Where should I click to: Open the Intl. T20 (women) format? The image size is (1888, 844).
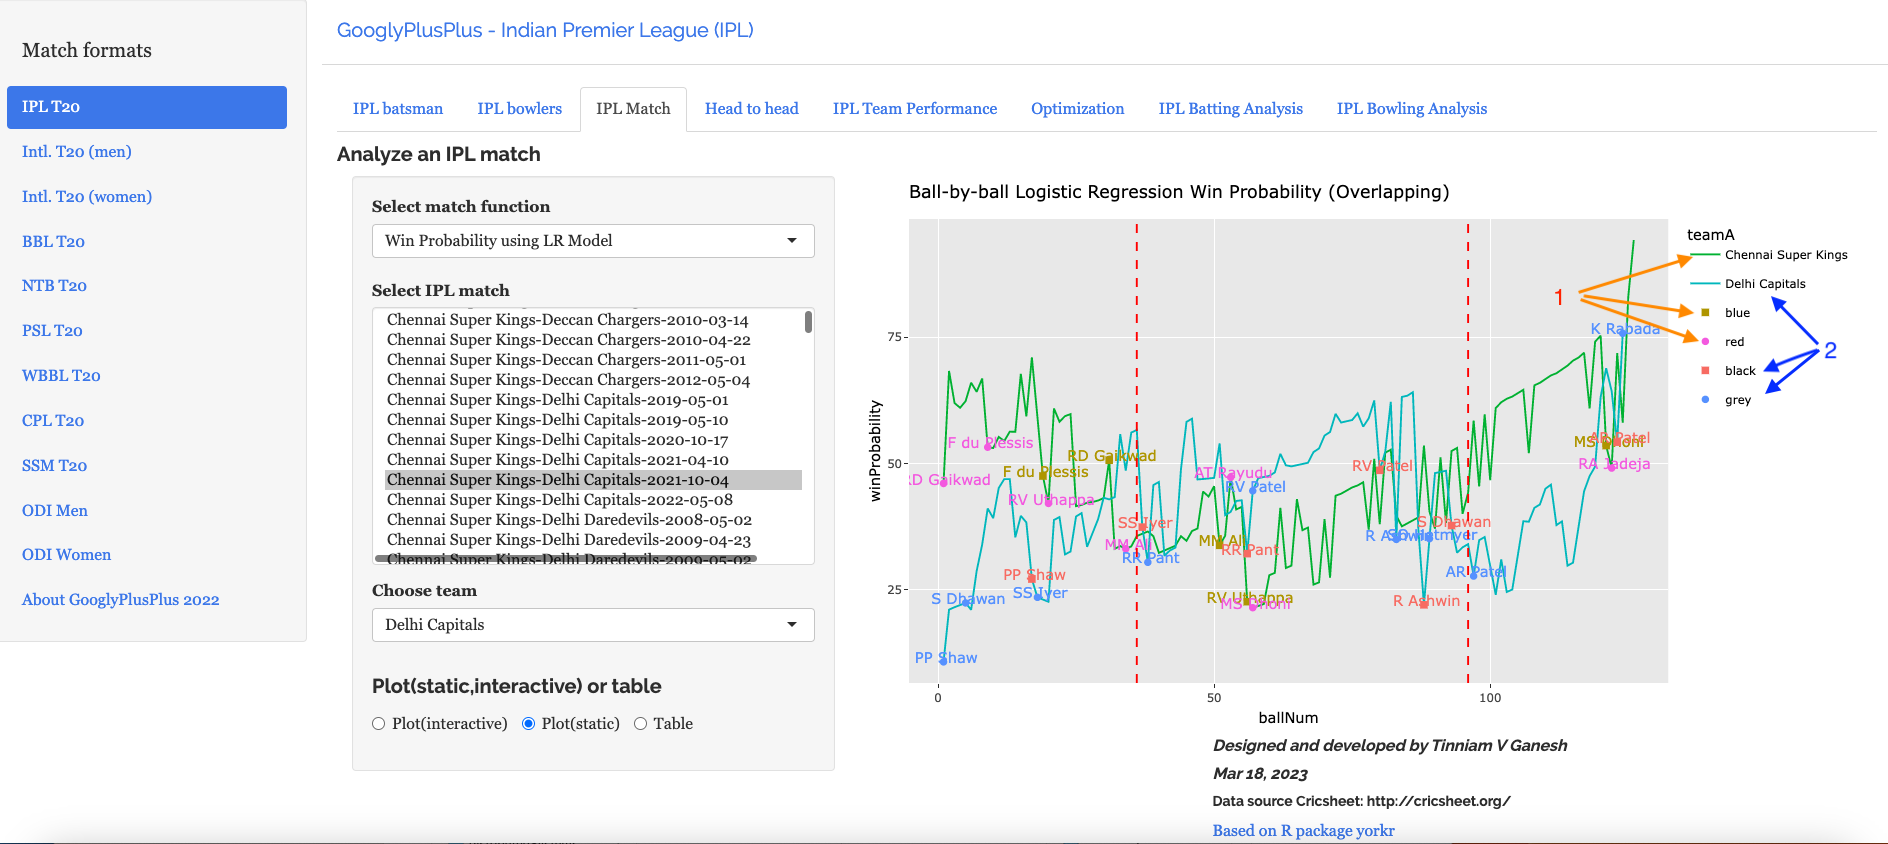[87, 197]
